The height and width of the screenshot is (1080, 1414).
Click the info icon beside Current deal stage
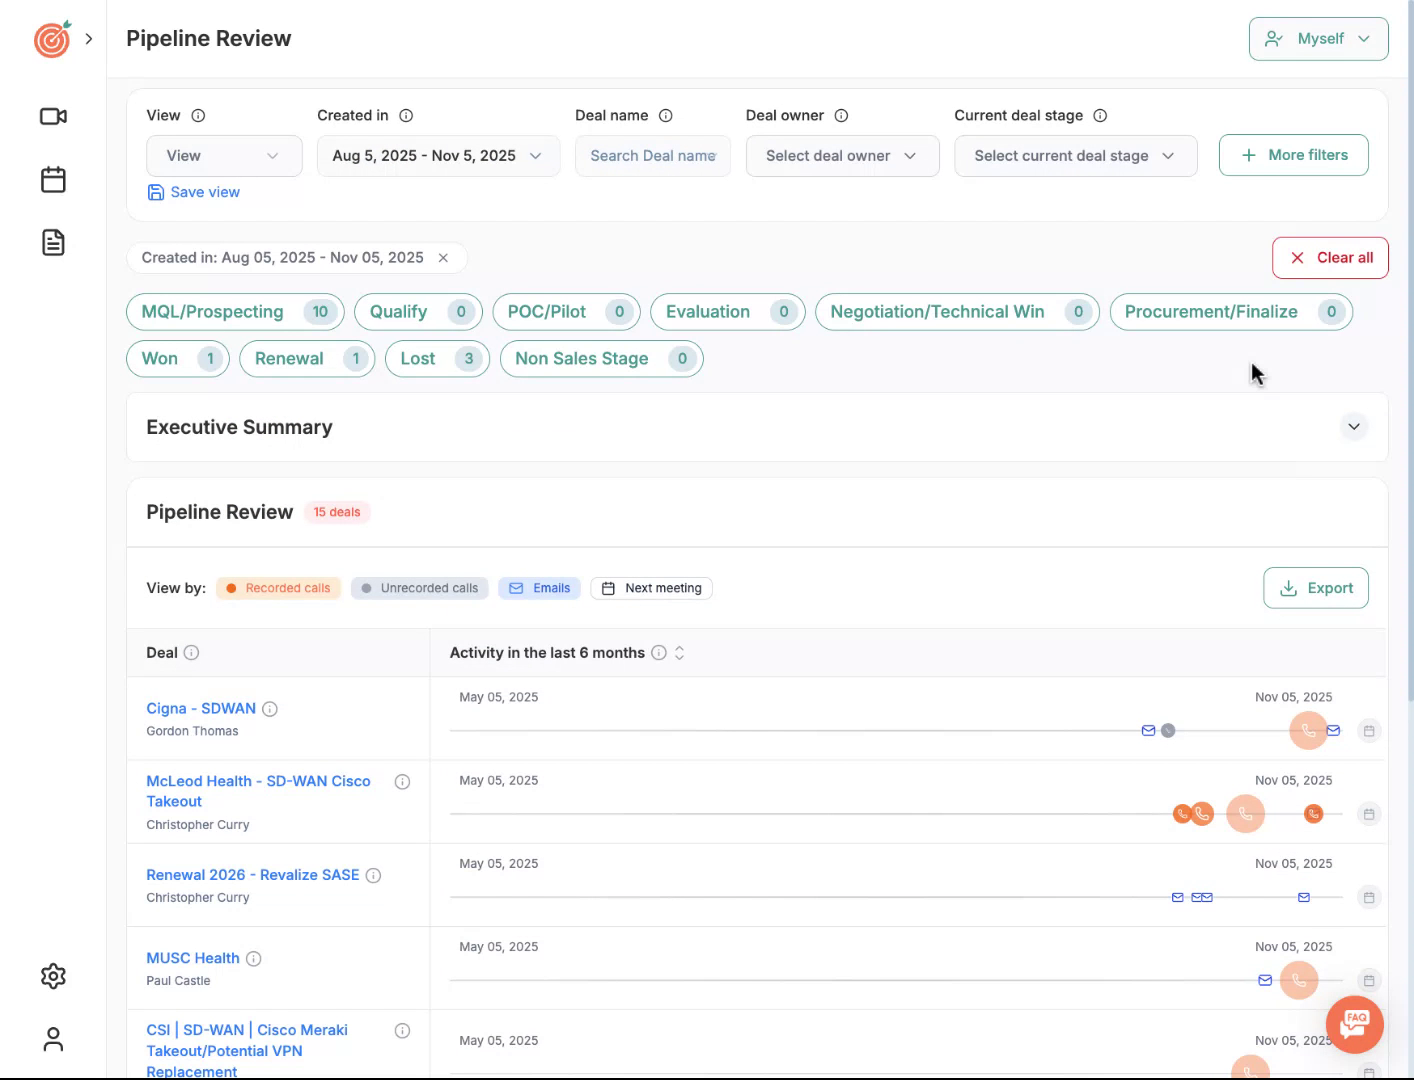tap(1100, 116)
